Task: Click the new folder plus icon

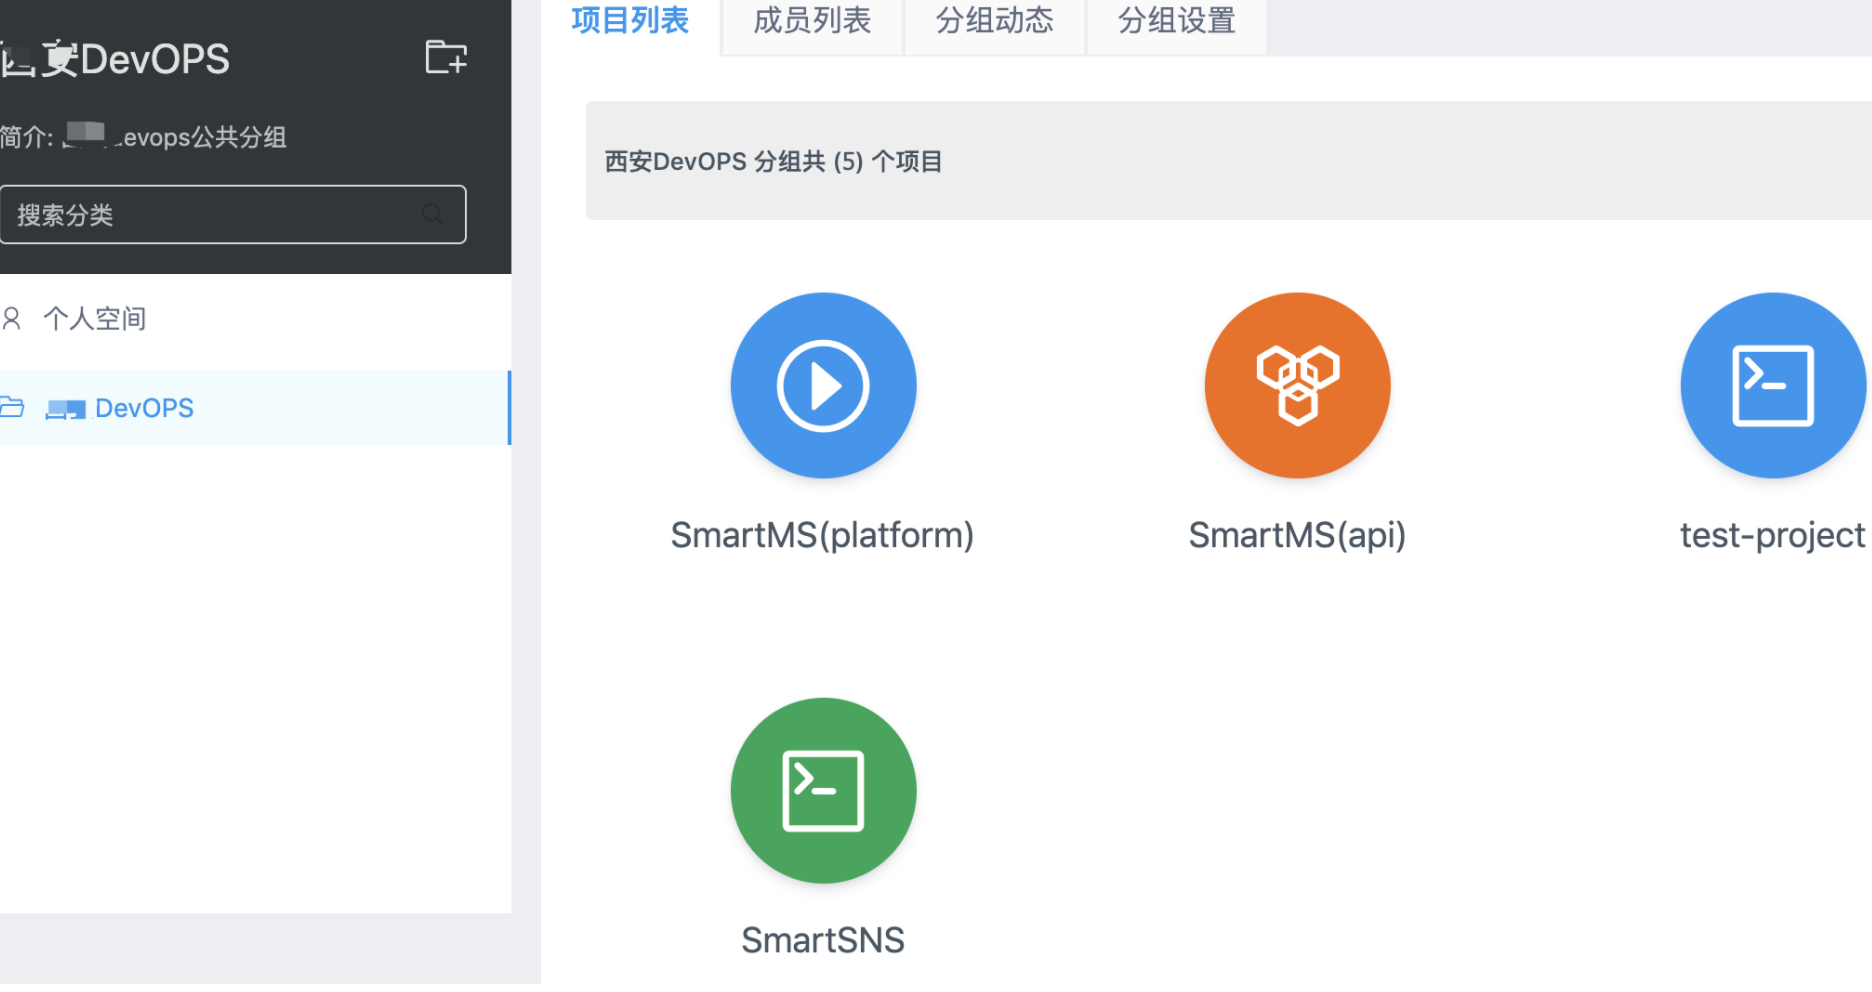Action: pyautogui.click(x=446, y=57)
